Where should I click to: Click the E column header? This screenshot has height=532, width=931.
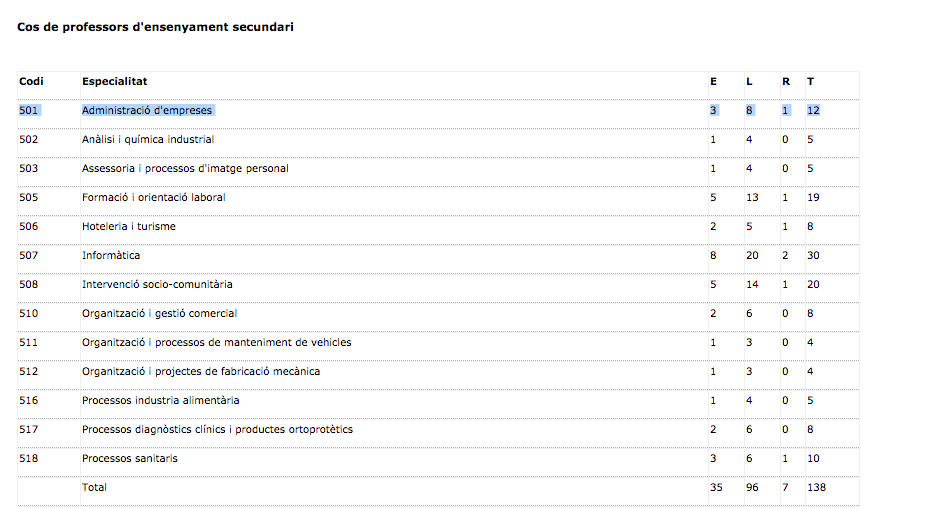click(x=713, y=81)
